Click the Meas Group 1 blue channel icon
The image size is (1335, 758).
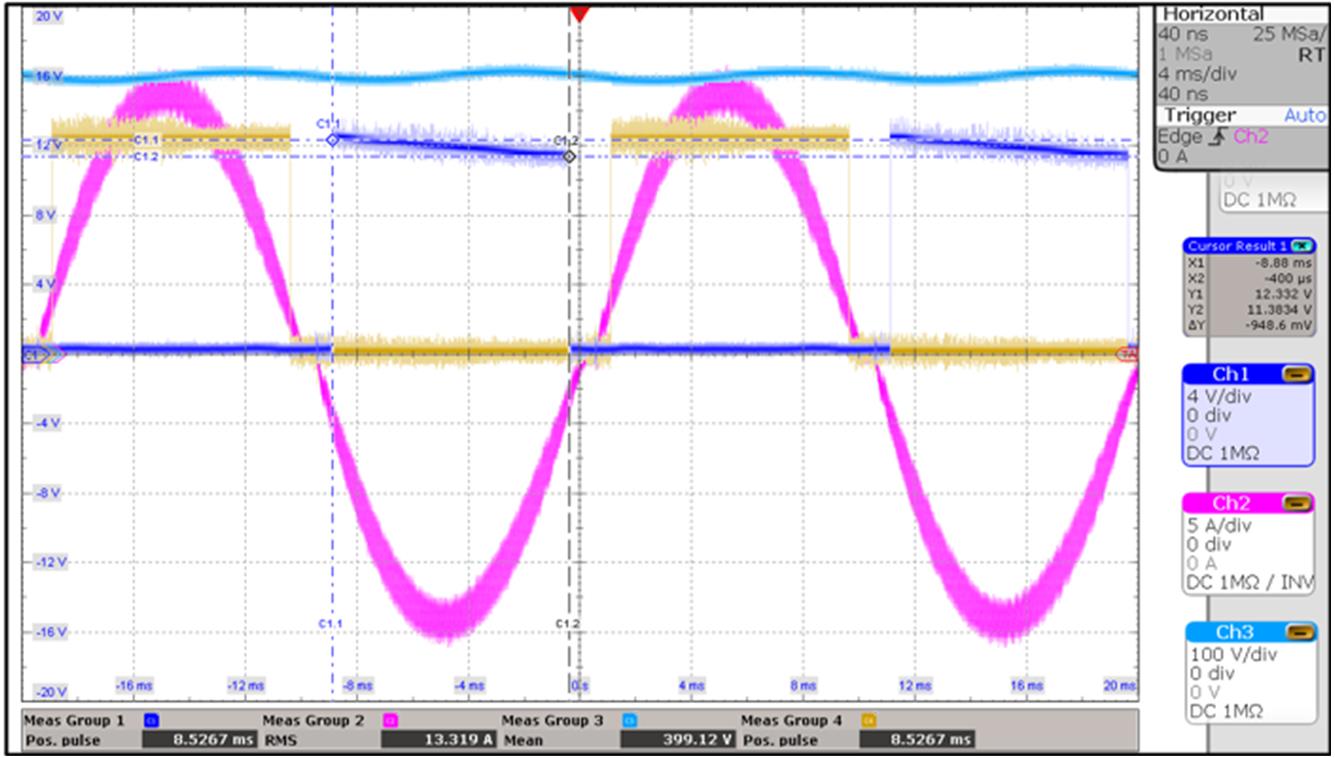pyautogui.click(x=151, y=720)
